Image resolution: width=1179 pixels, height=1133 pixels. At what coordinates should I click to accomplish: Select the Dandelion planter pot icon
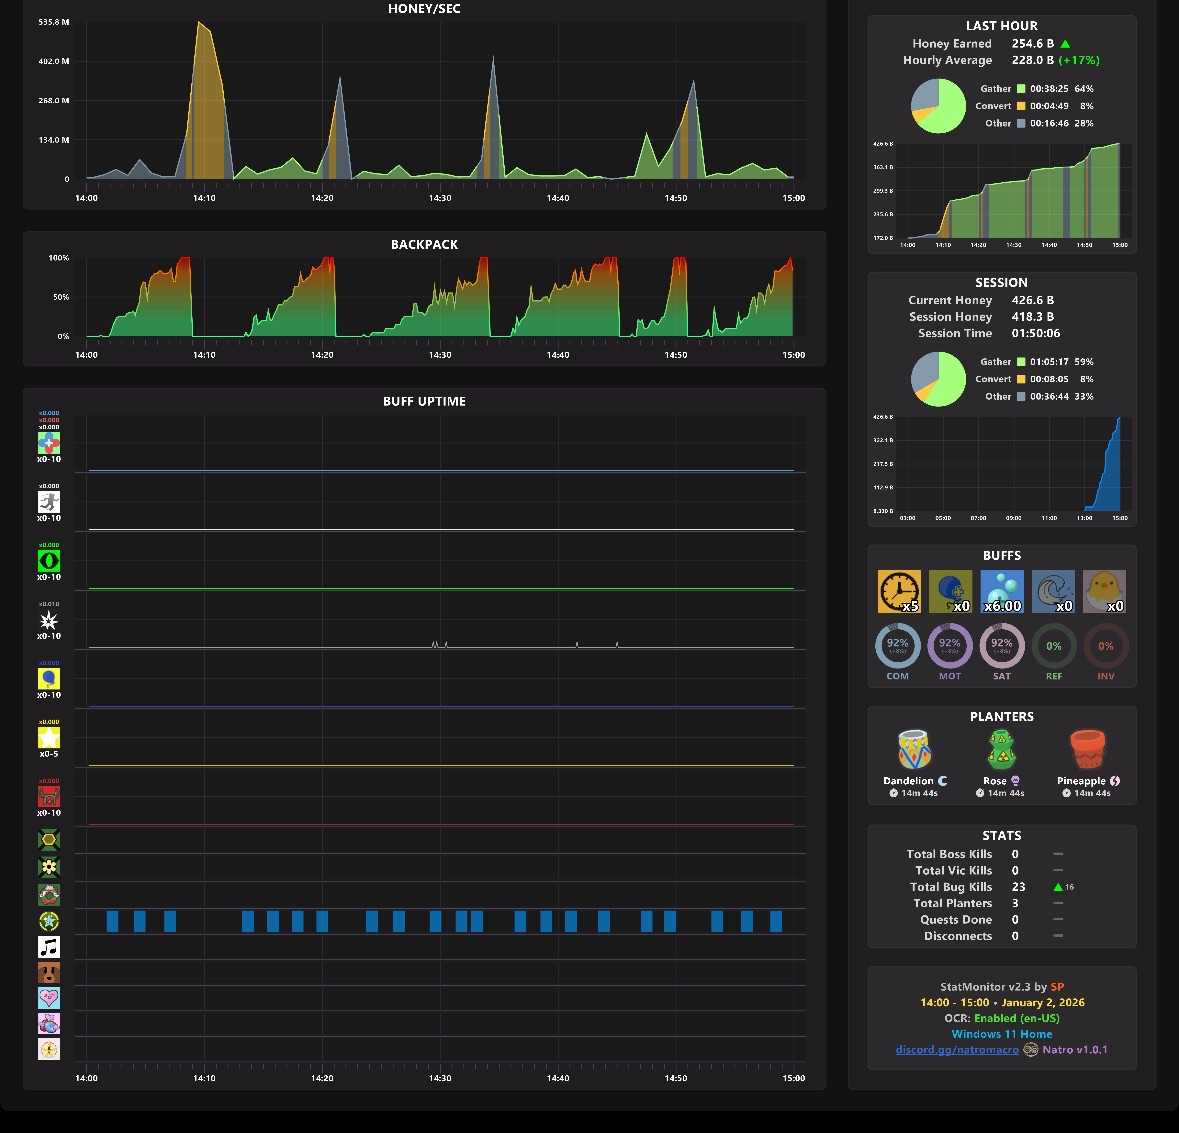click(915, 750)
